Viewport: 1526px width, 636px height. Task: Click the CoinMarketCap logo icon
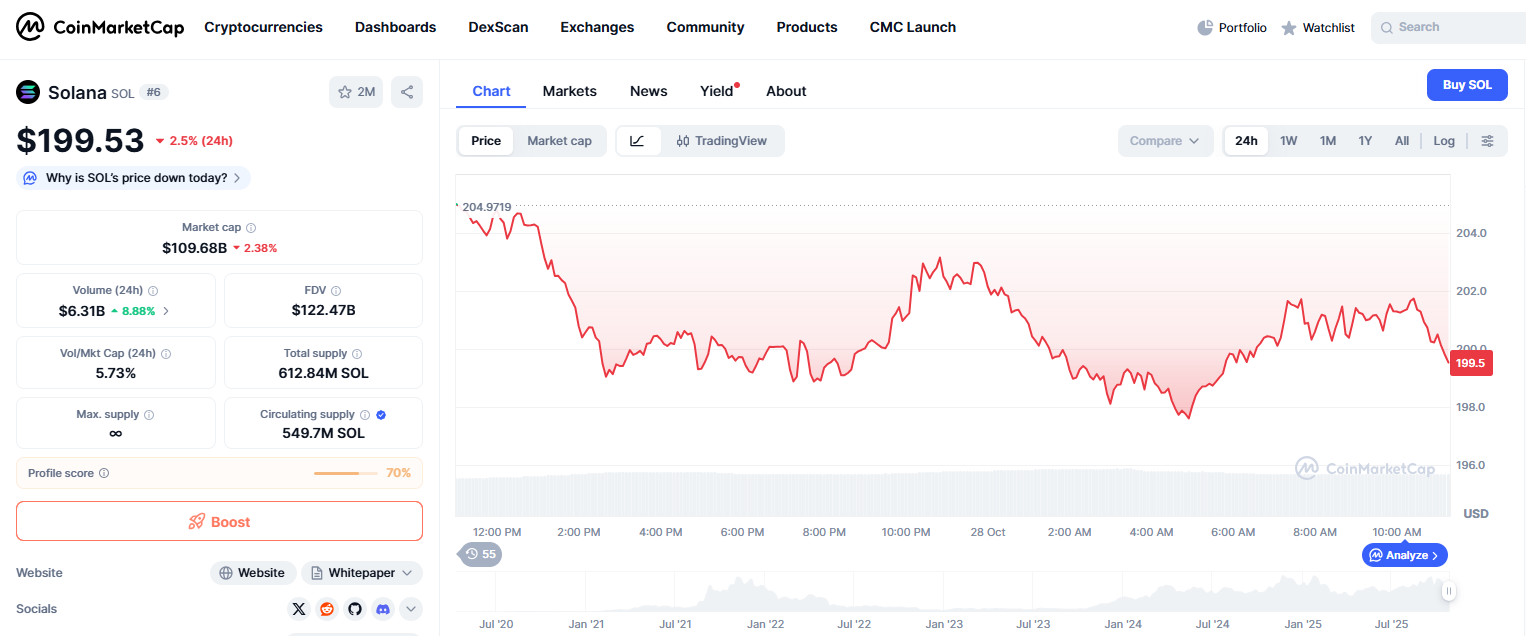click(30, 27)
